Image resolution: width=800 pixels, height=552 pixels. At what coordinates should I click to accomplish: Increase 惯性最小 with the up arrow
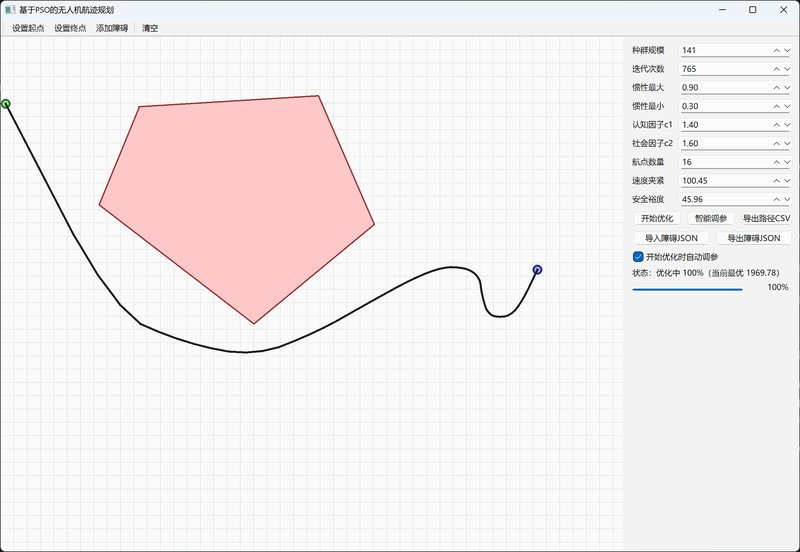coord(776,106)
